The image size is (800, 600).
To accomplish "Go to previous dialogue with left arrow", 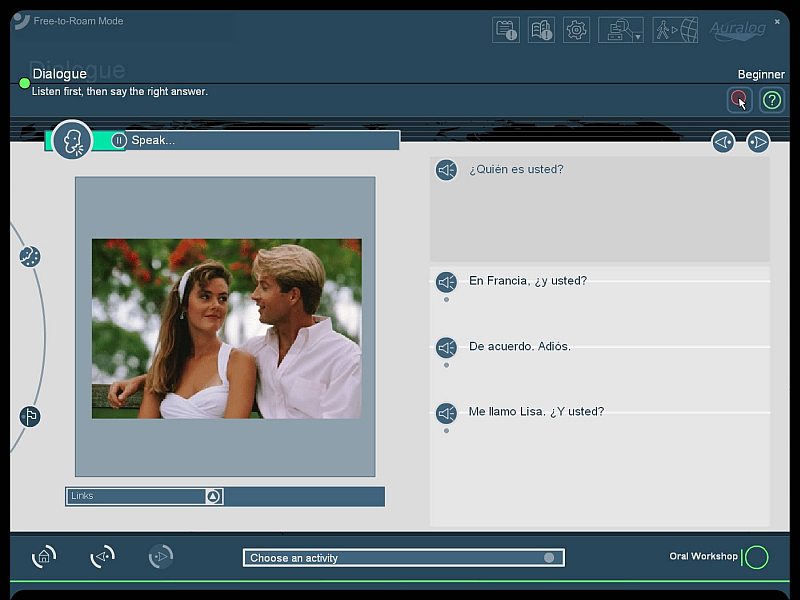I will tap(723, 142).
